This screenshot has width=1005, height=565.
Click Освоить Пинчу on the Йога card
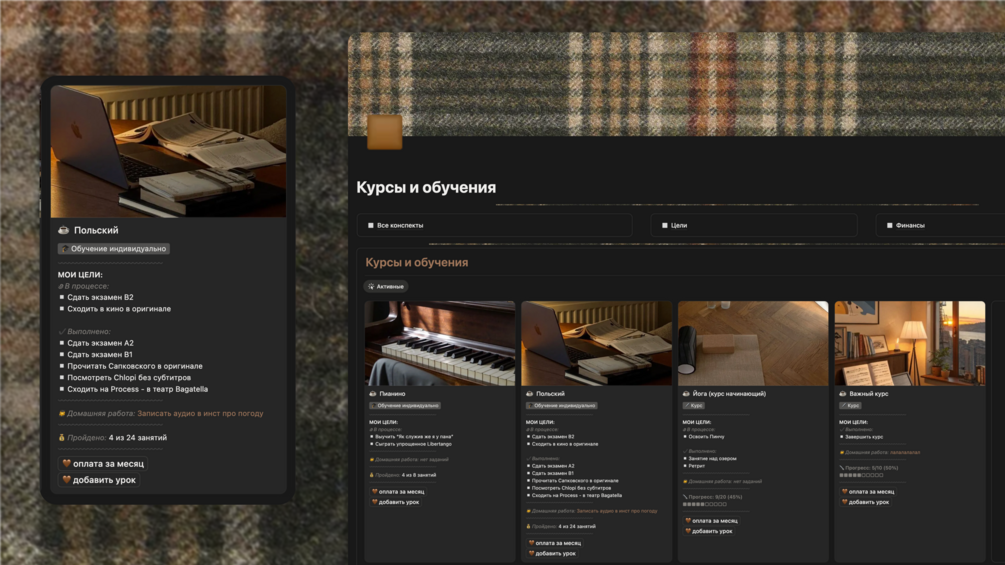point(706,437)
